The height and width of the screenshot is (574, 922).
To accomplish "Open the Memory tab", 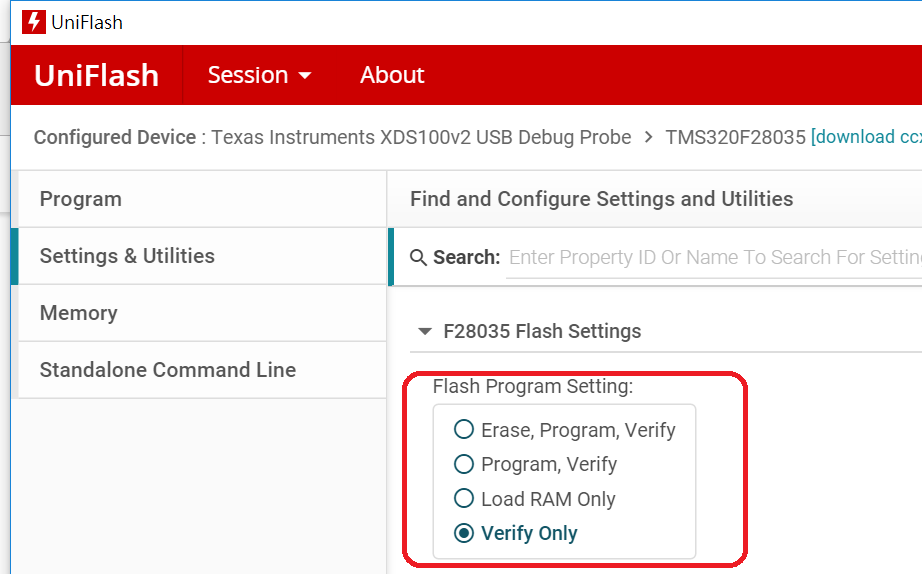I will click(202, 313).
